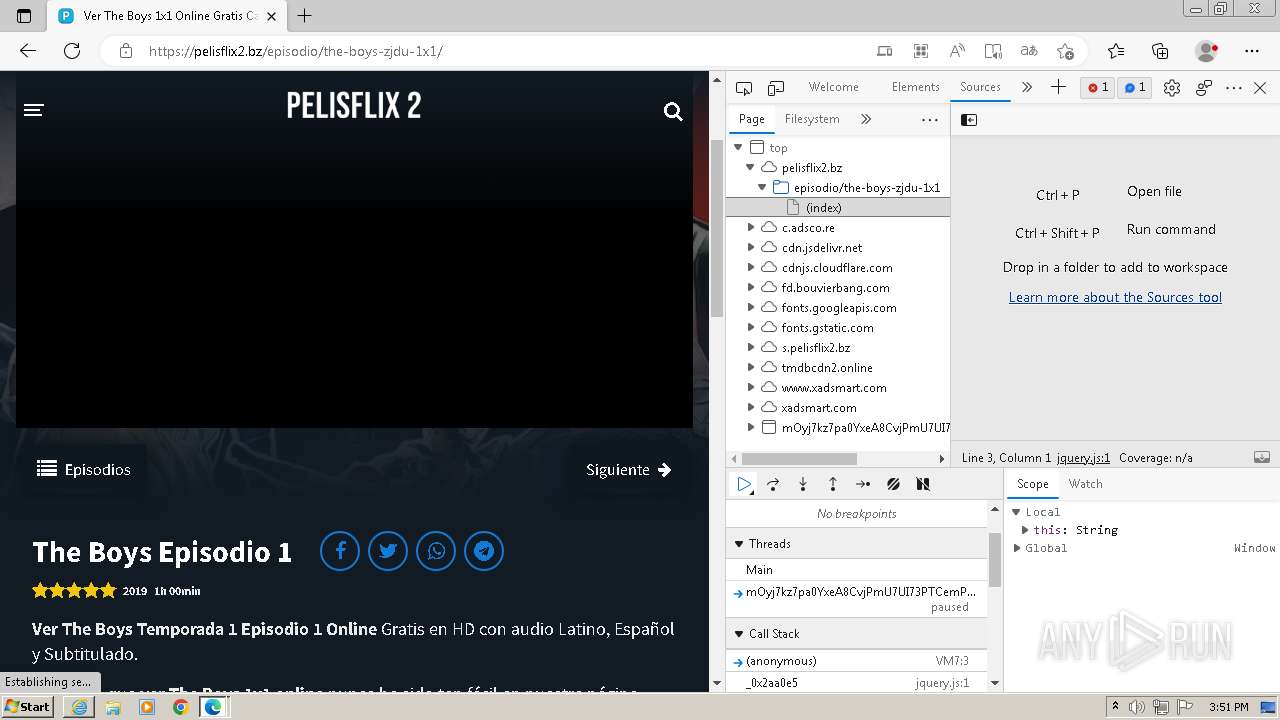
Task: Open the (index) file
Action: click(x=823, y=207)
